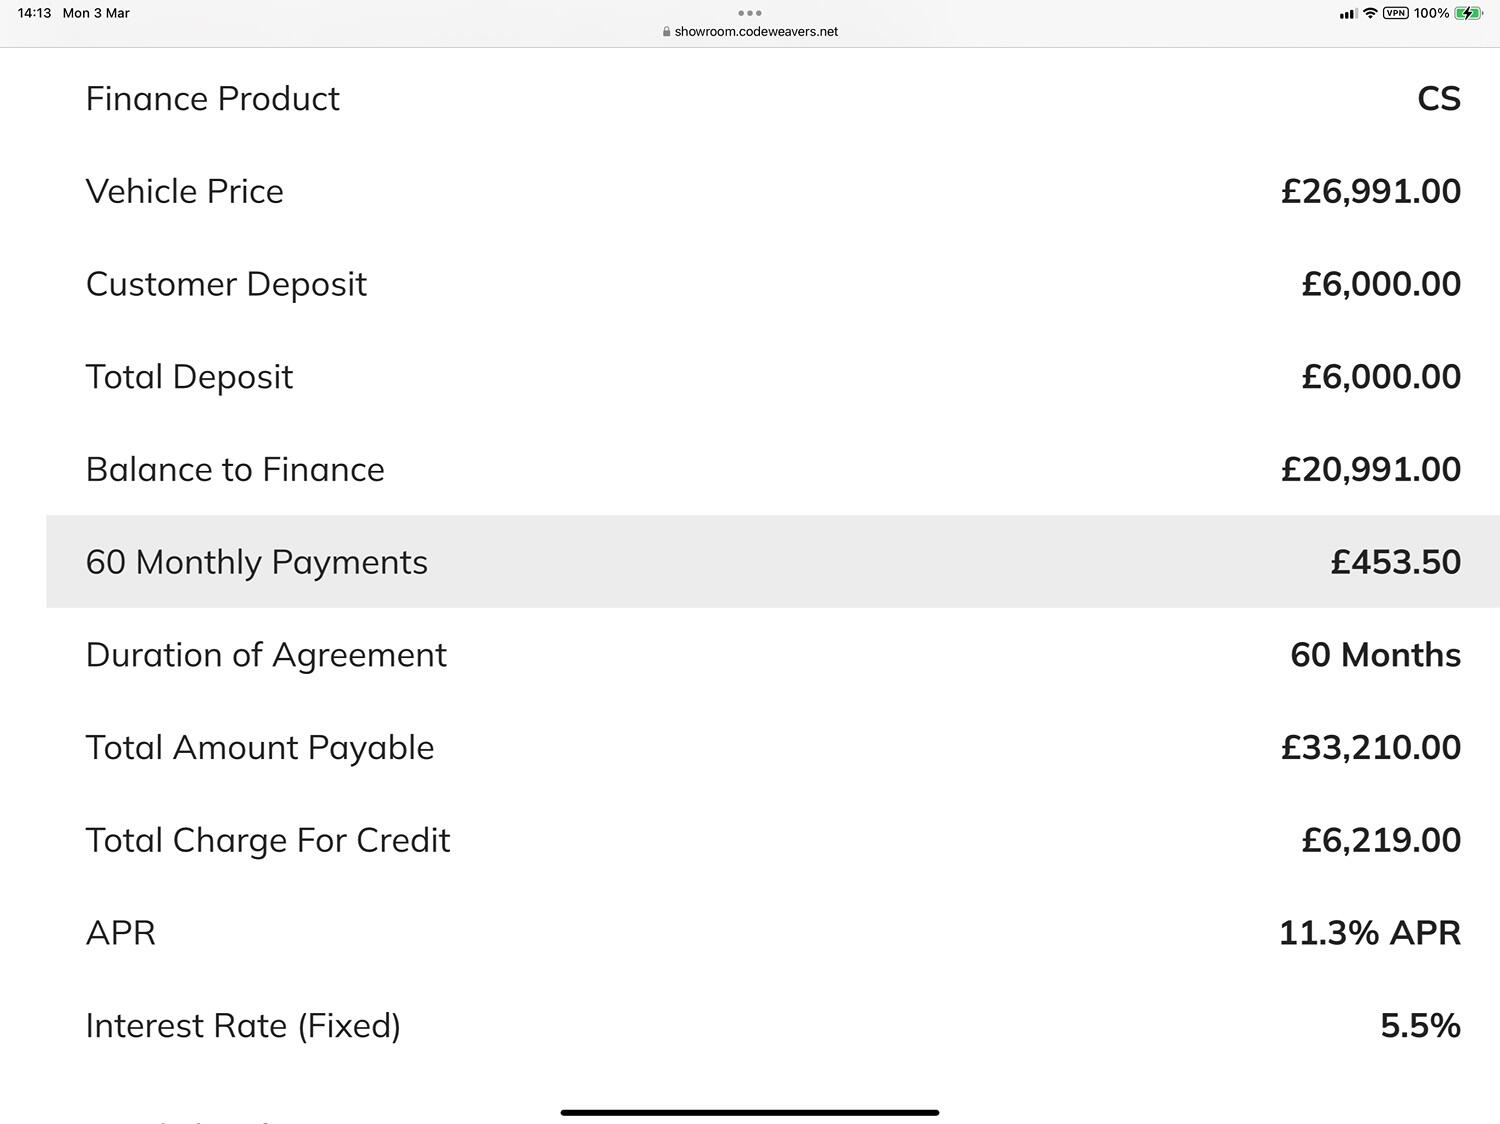Tap the cellular signal bars icon
This screenshot has height=1124, width=1500.
click(x=1348, y=14)
